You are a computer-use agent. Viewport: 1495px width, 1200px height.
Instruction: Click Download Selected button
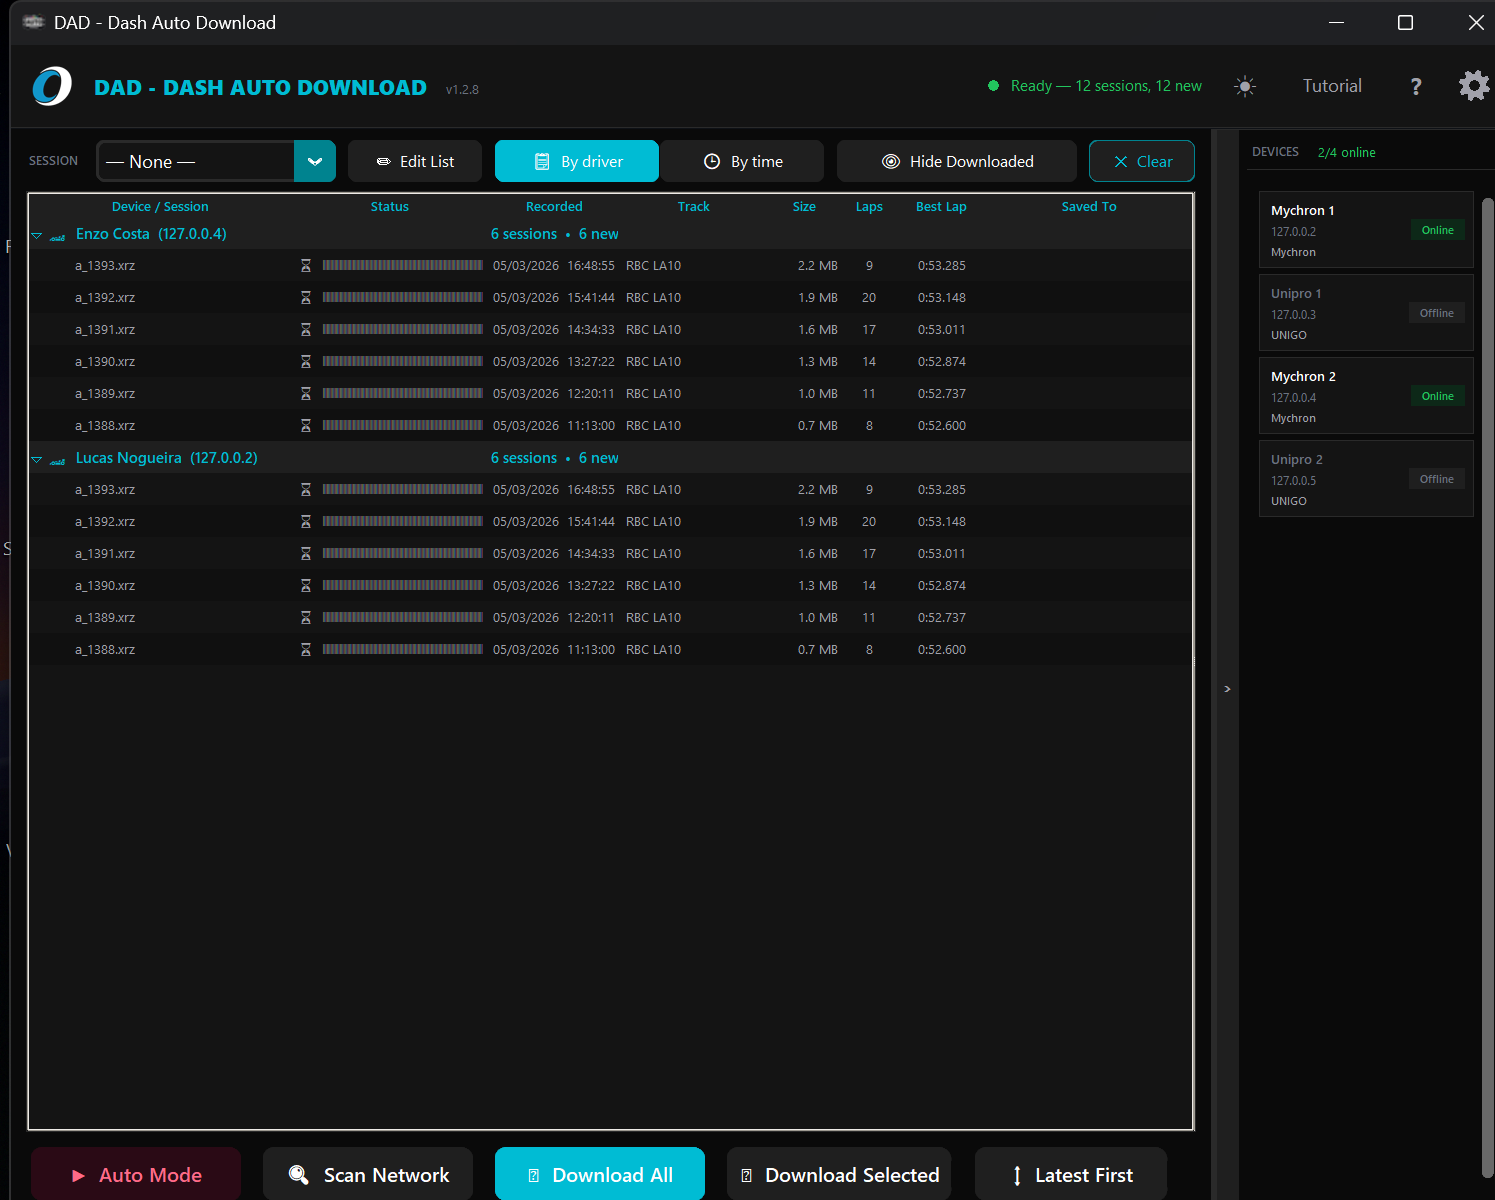tap(839, 1175)
